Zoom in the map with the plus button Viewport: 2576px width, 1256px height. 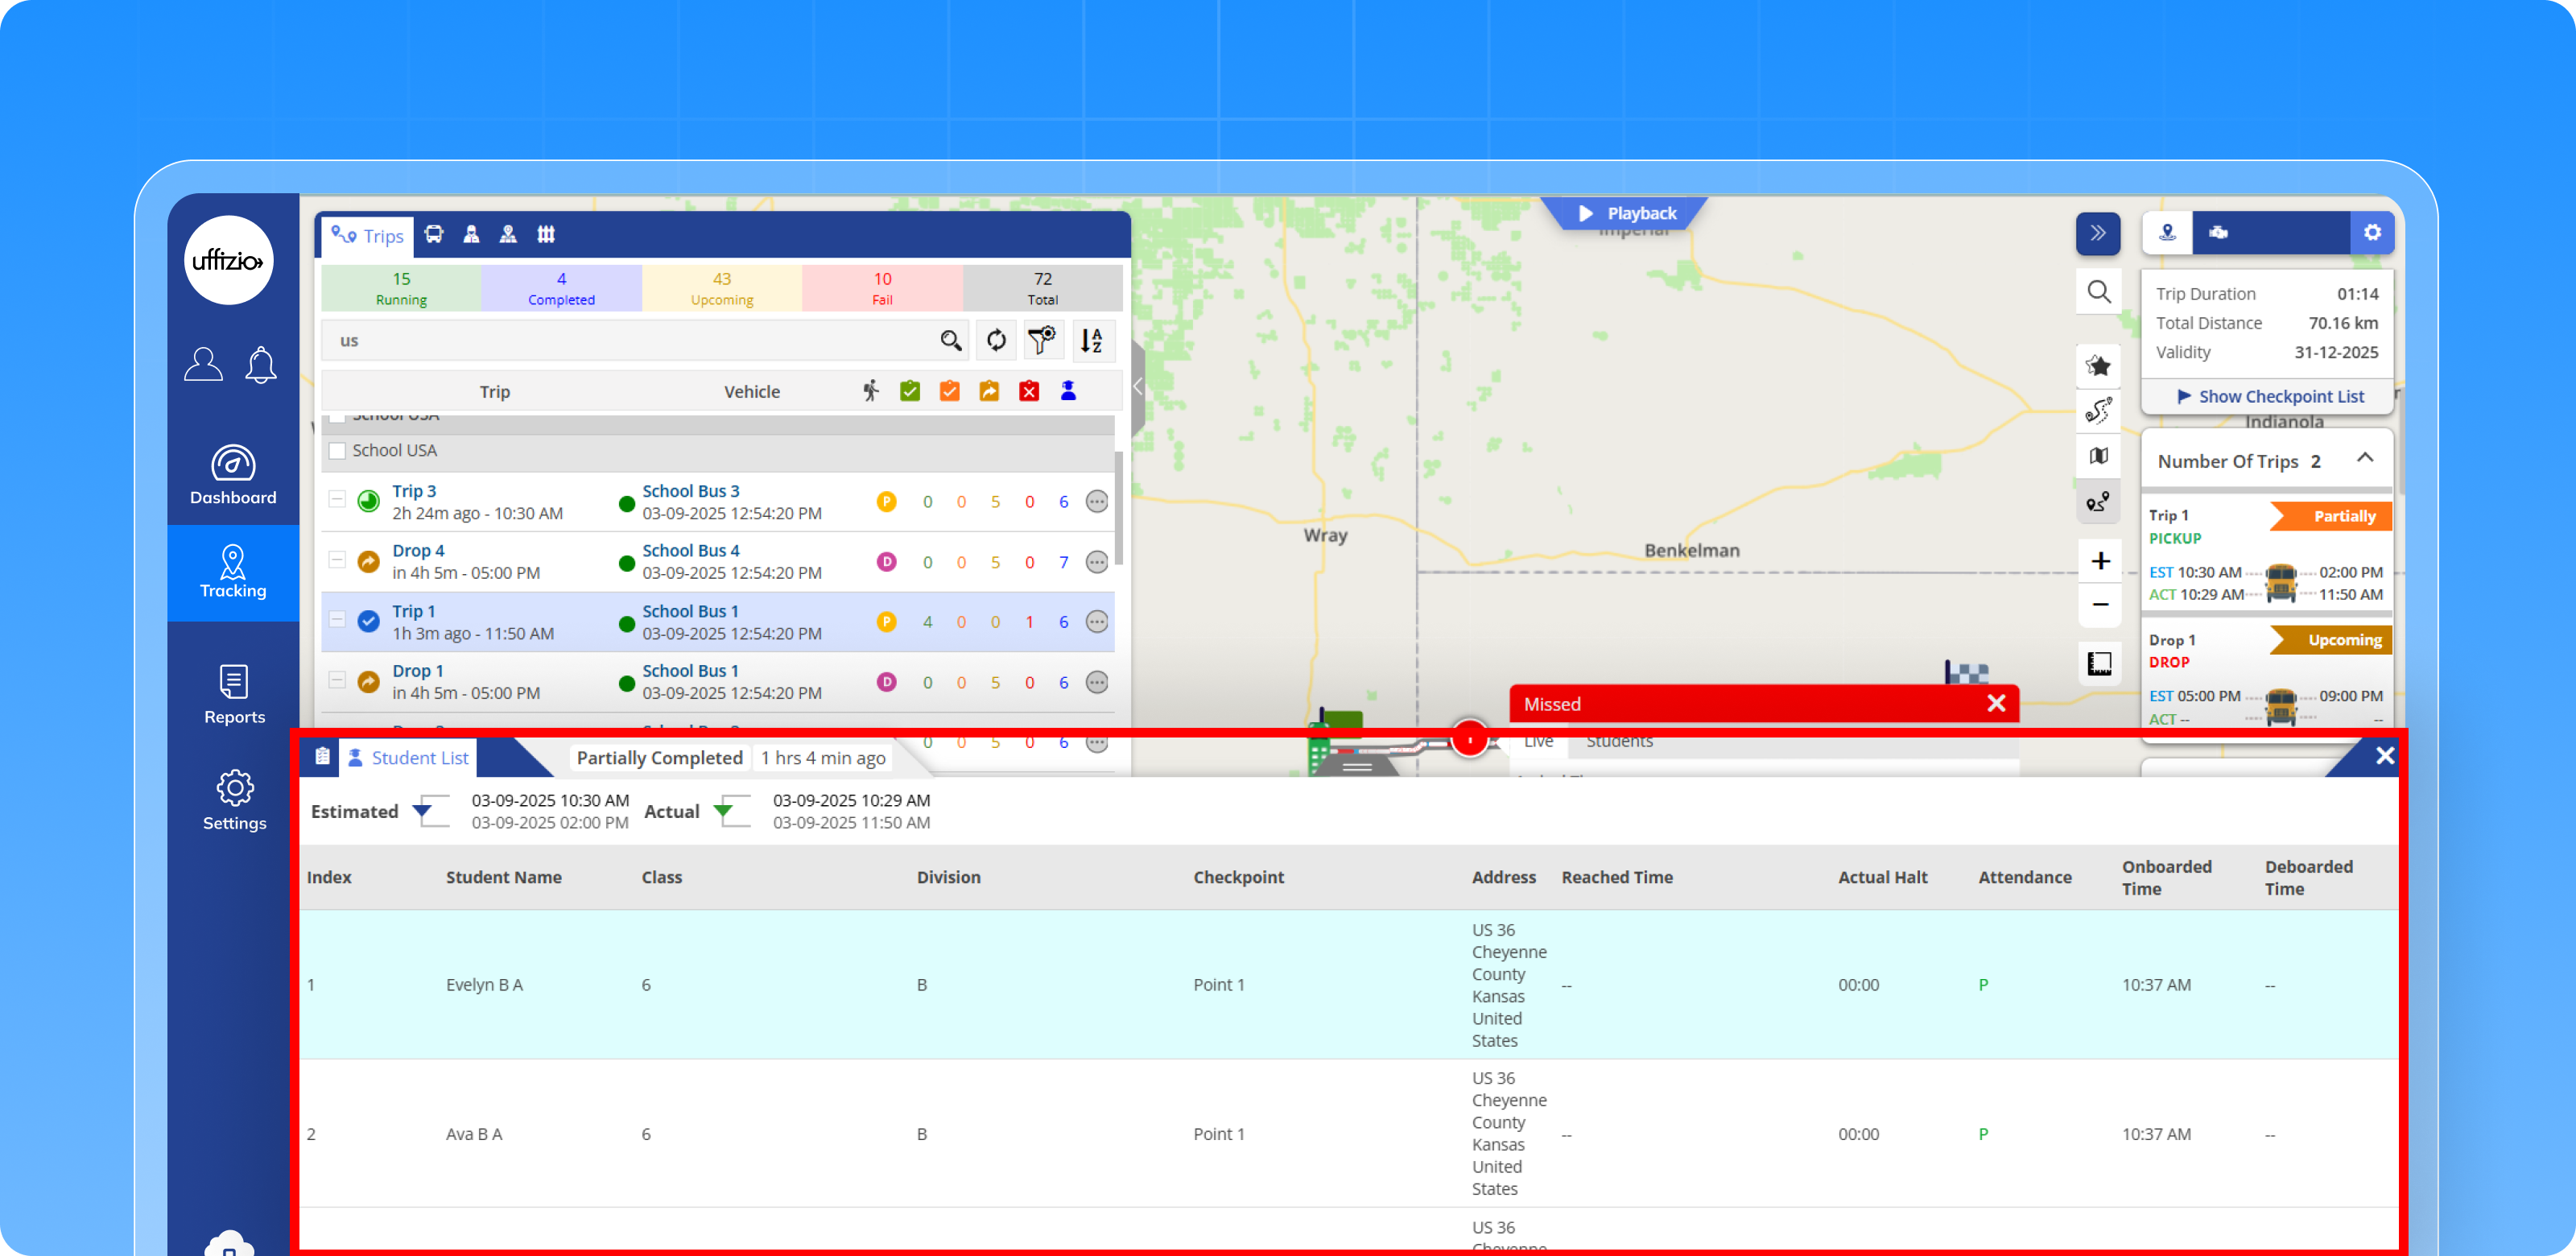pyautogui.click(x=2100, y=561)
